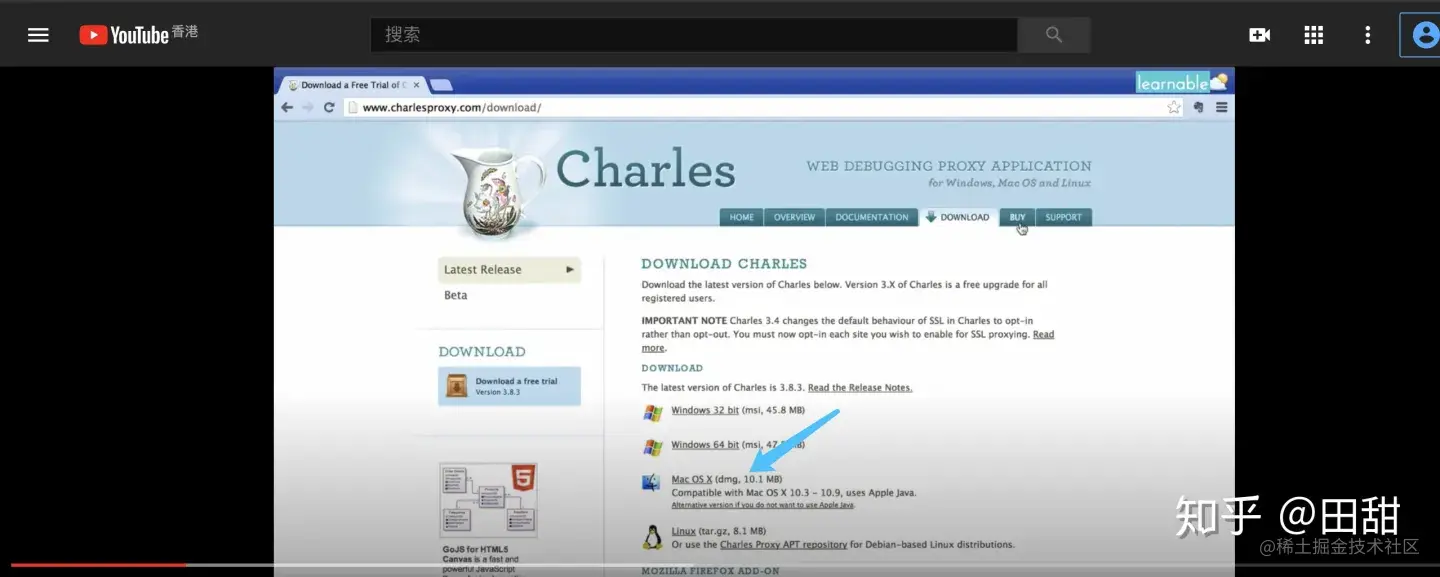Click sidebar 'DOWNLOAD' heading text

(482, 352)
